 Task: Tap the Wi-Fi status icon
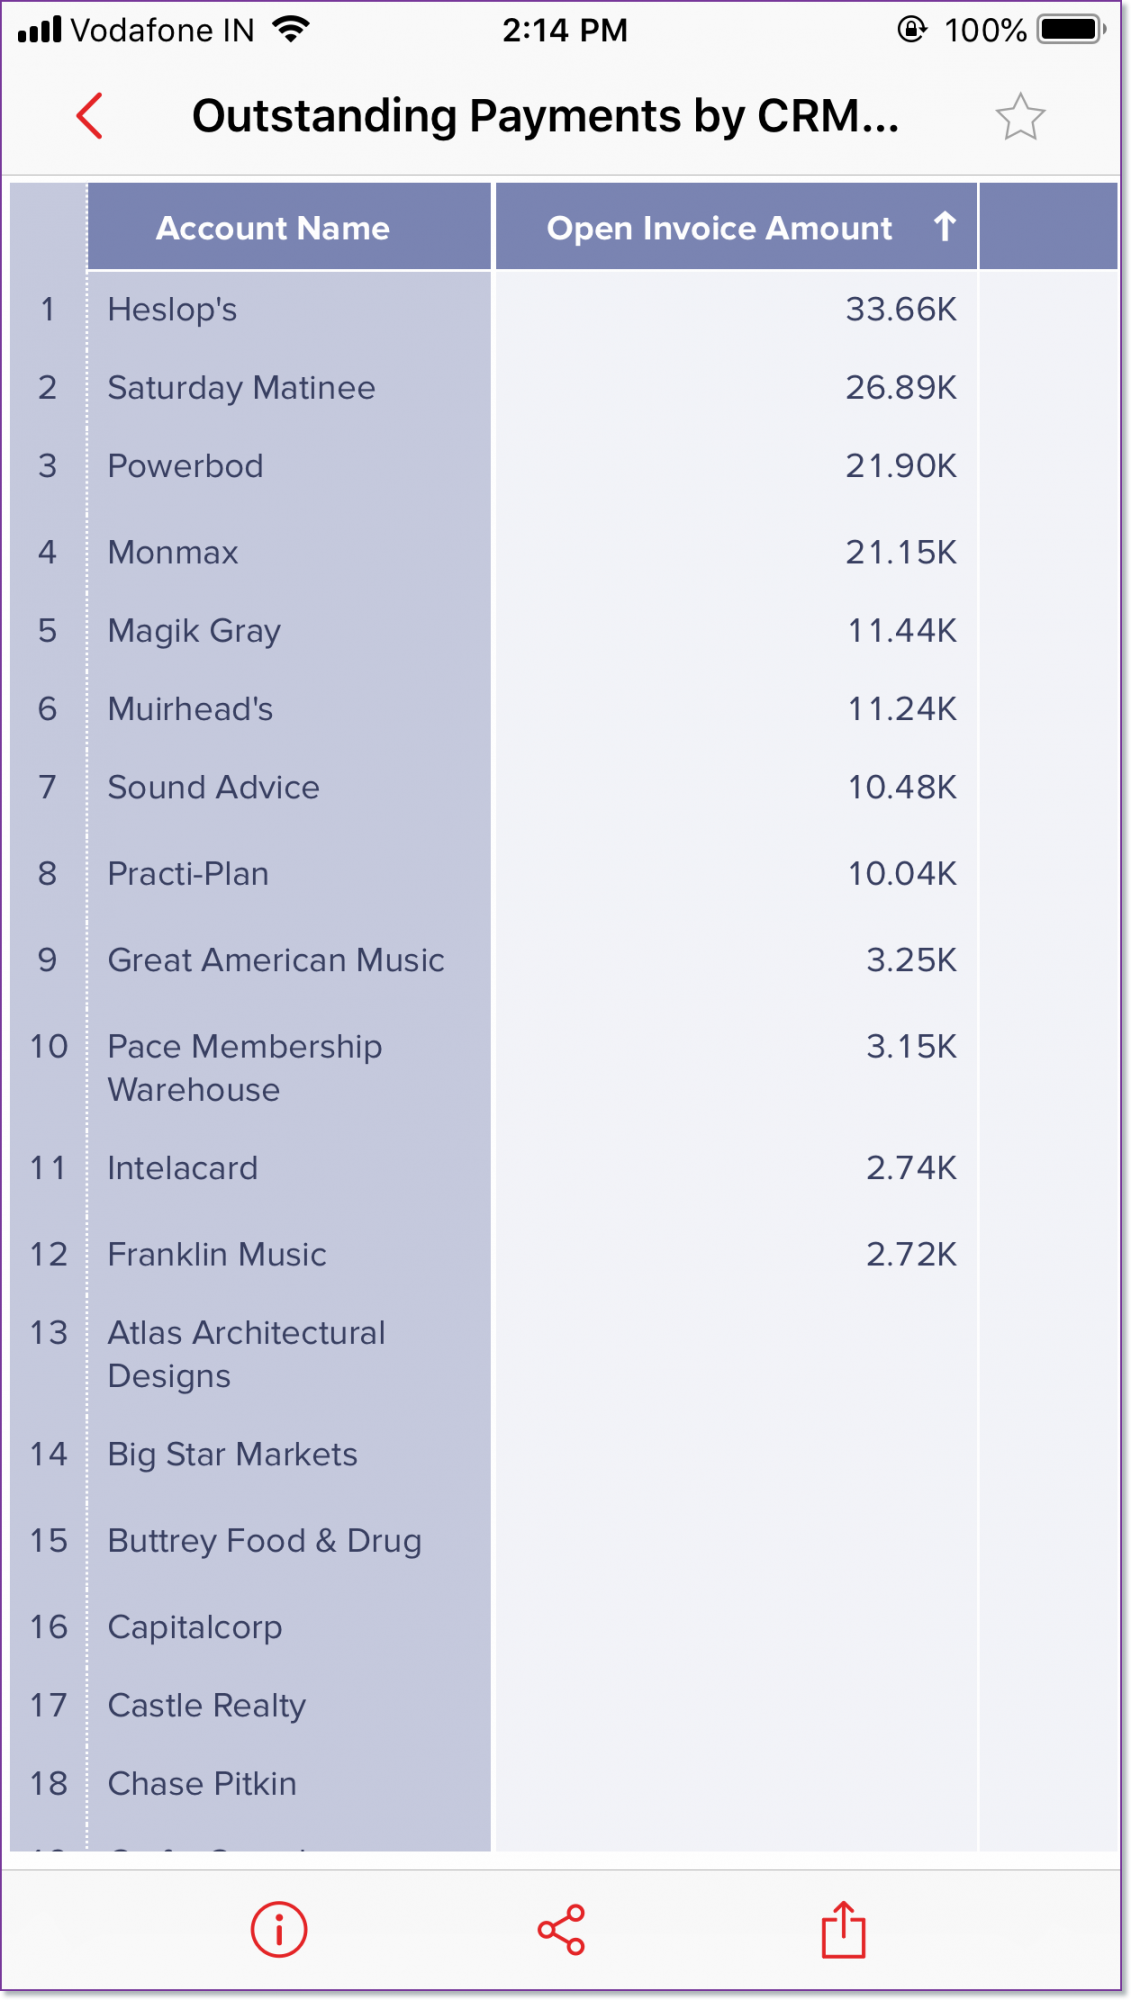(291, 30)
